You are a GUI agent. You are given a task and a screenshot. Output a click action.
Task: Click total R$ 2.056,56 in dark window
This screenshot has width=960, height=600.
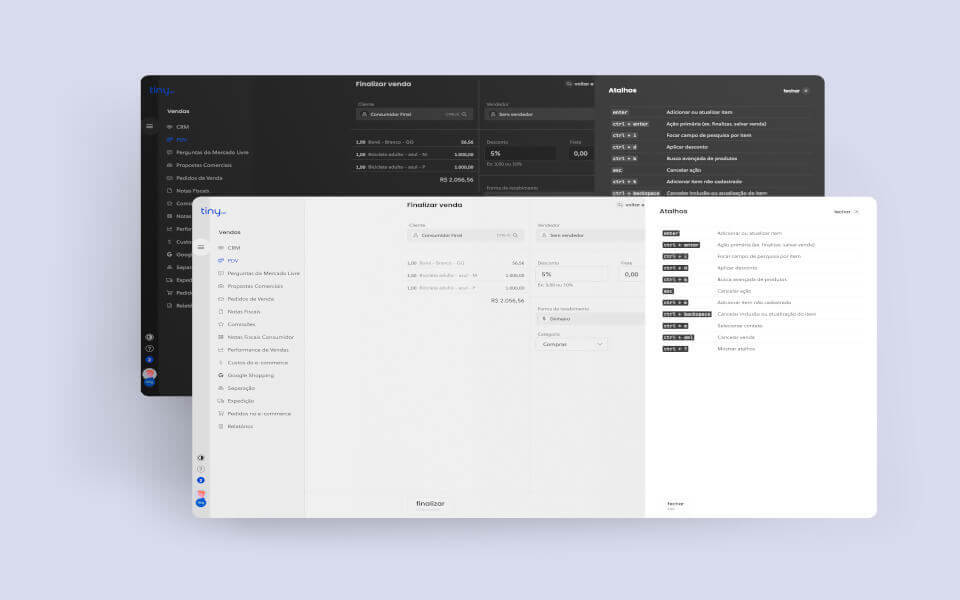(x=456, y=180)
